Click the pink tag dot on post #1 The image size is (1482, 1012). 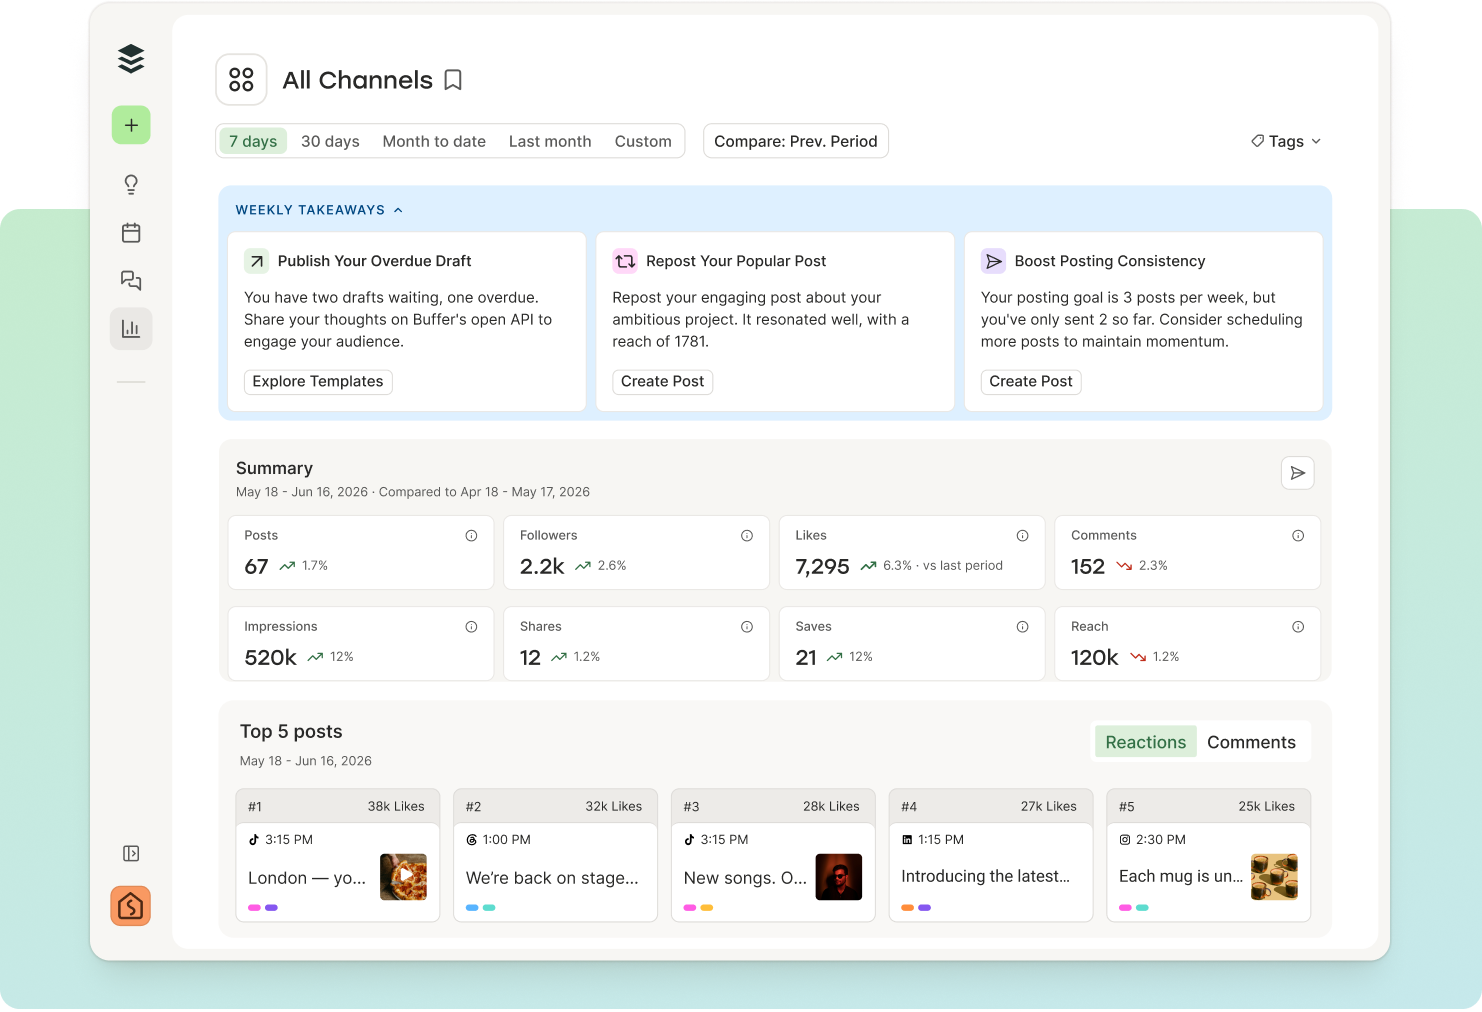[254, 908]
